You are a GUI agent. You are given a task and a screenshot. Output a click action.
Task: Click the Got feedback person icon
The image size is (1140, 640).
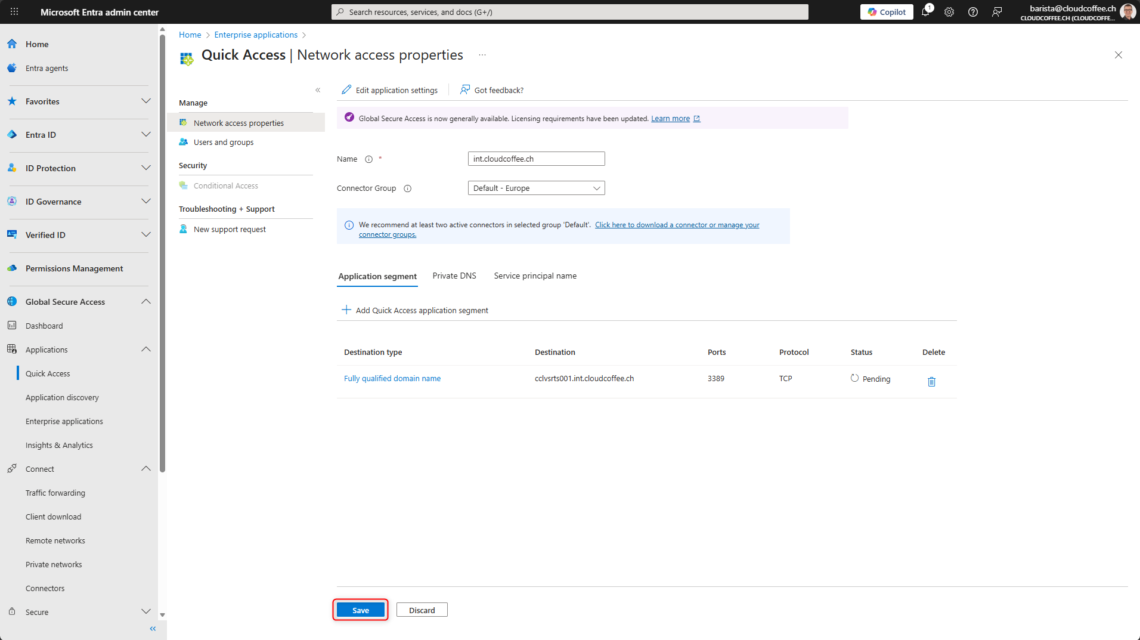click(x=465, y=89)
